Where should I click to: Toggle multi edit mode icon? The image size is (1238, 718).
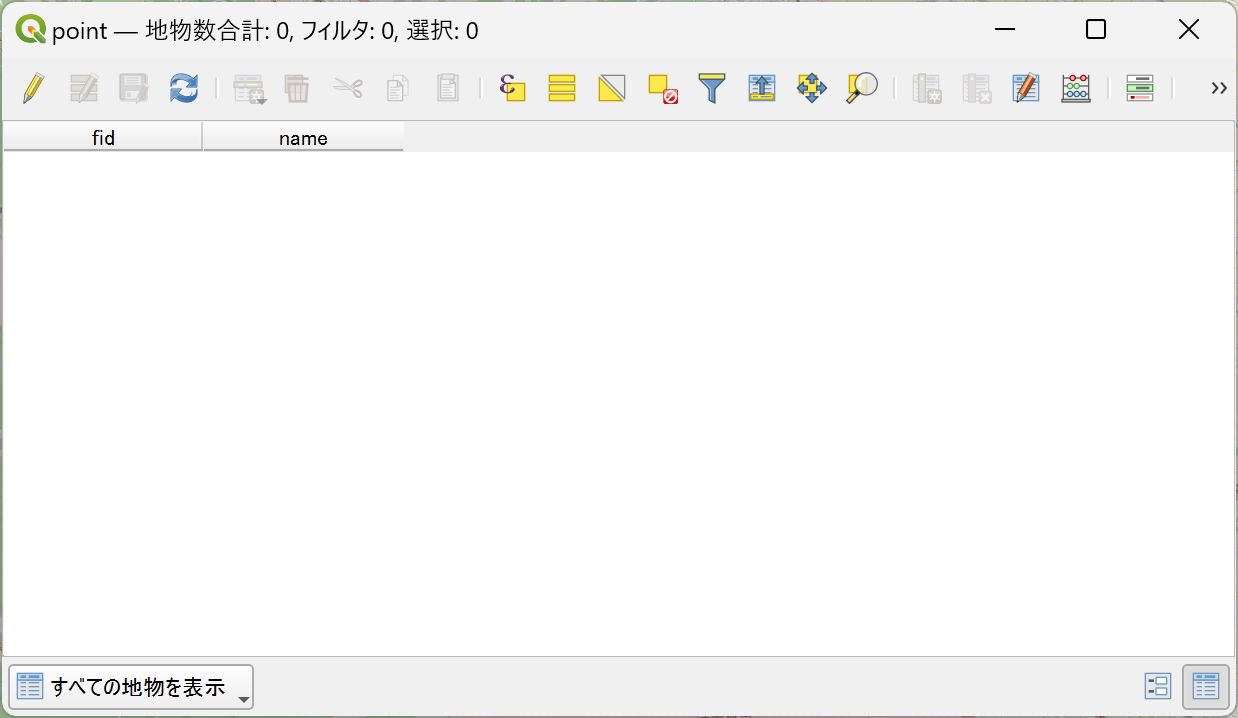click(83, 88)
